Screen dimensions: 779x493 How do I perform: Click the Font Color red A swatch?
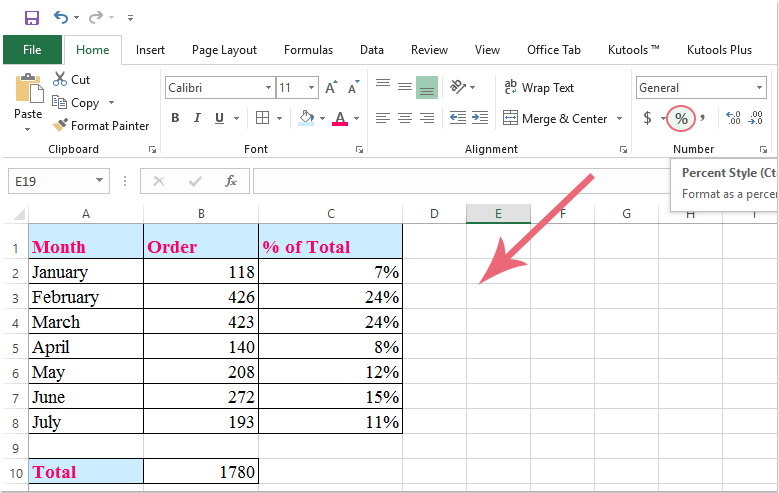pyautogui.click(x=339, y=118)
